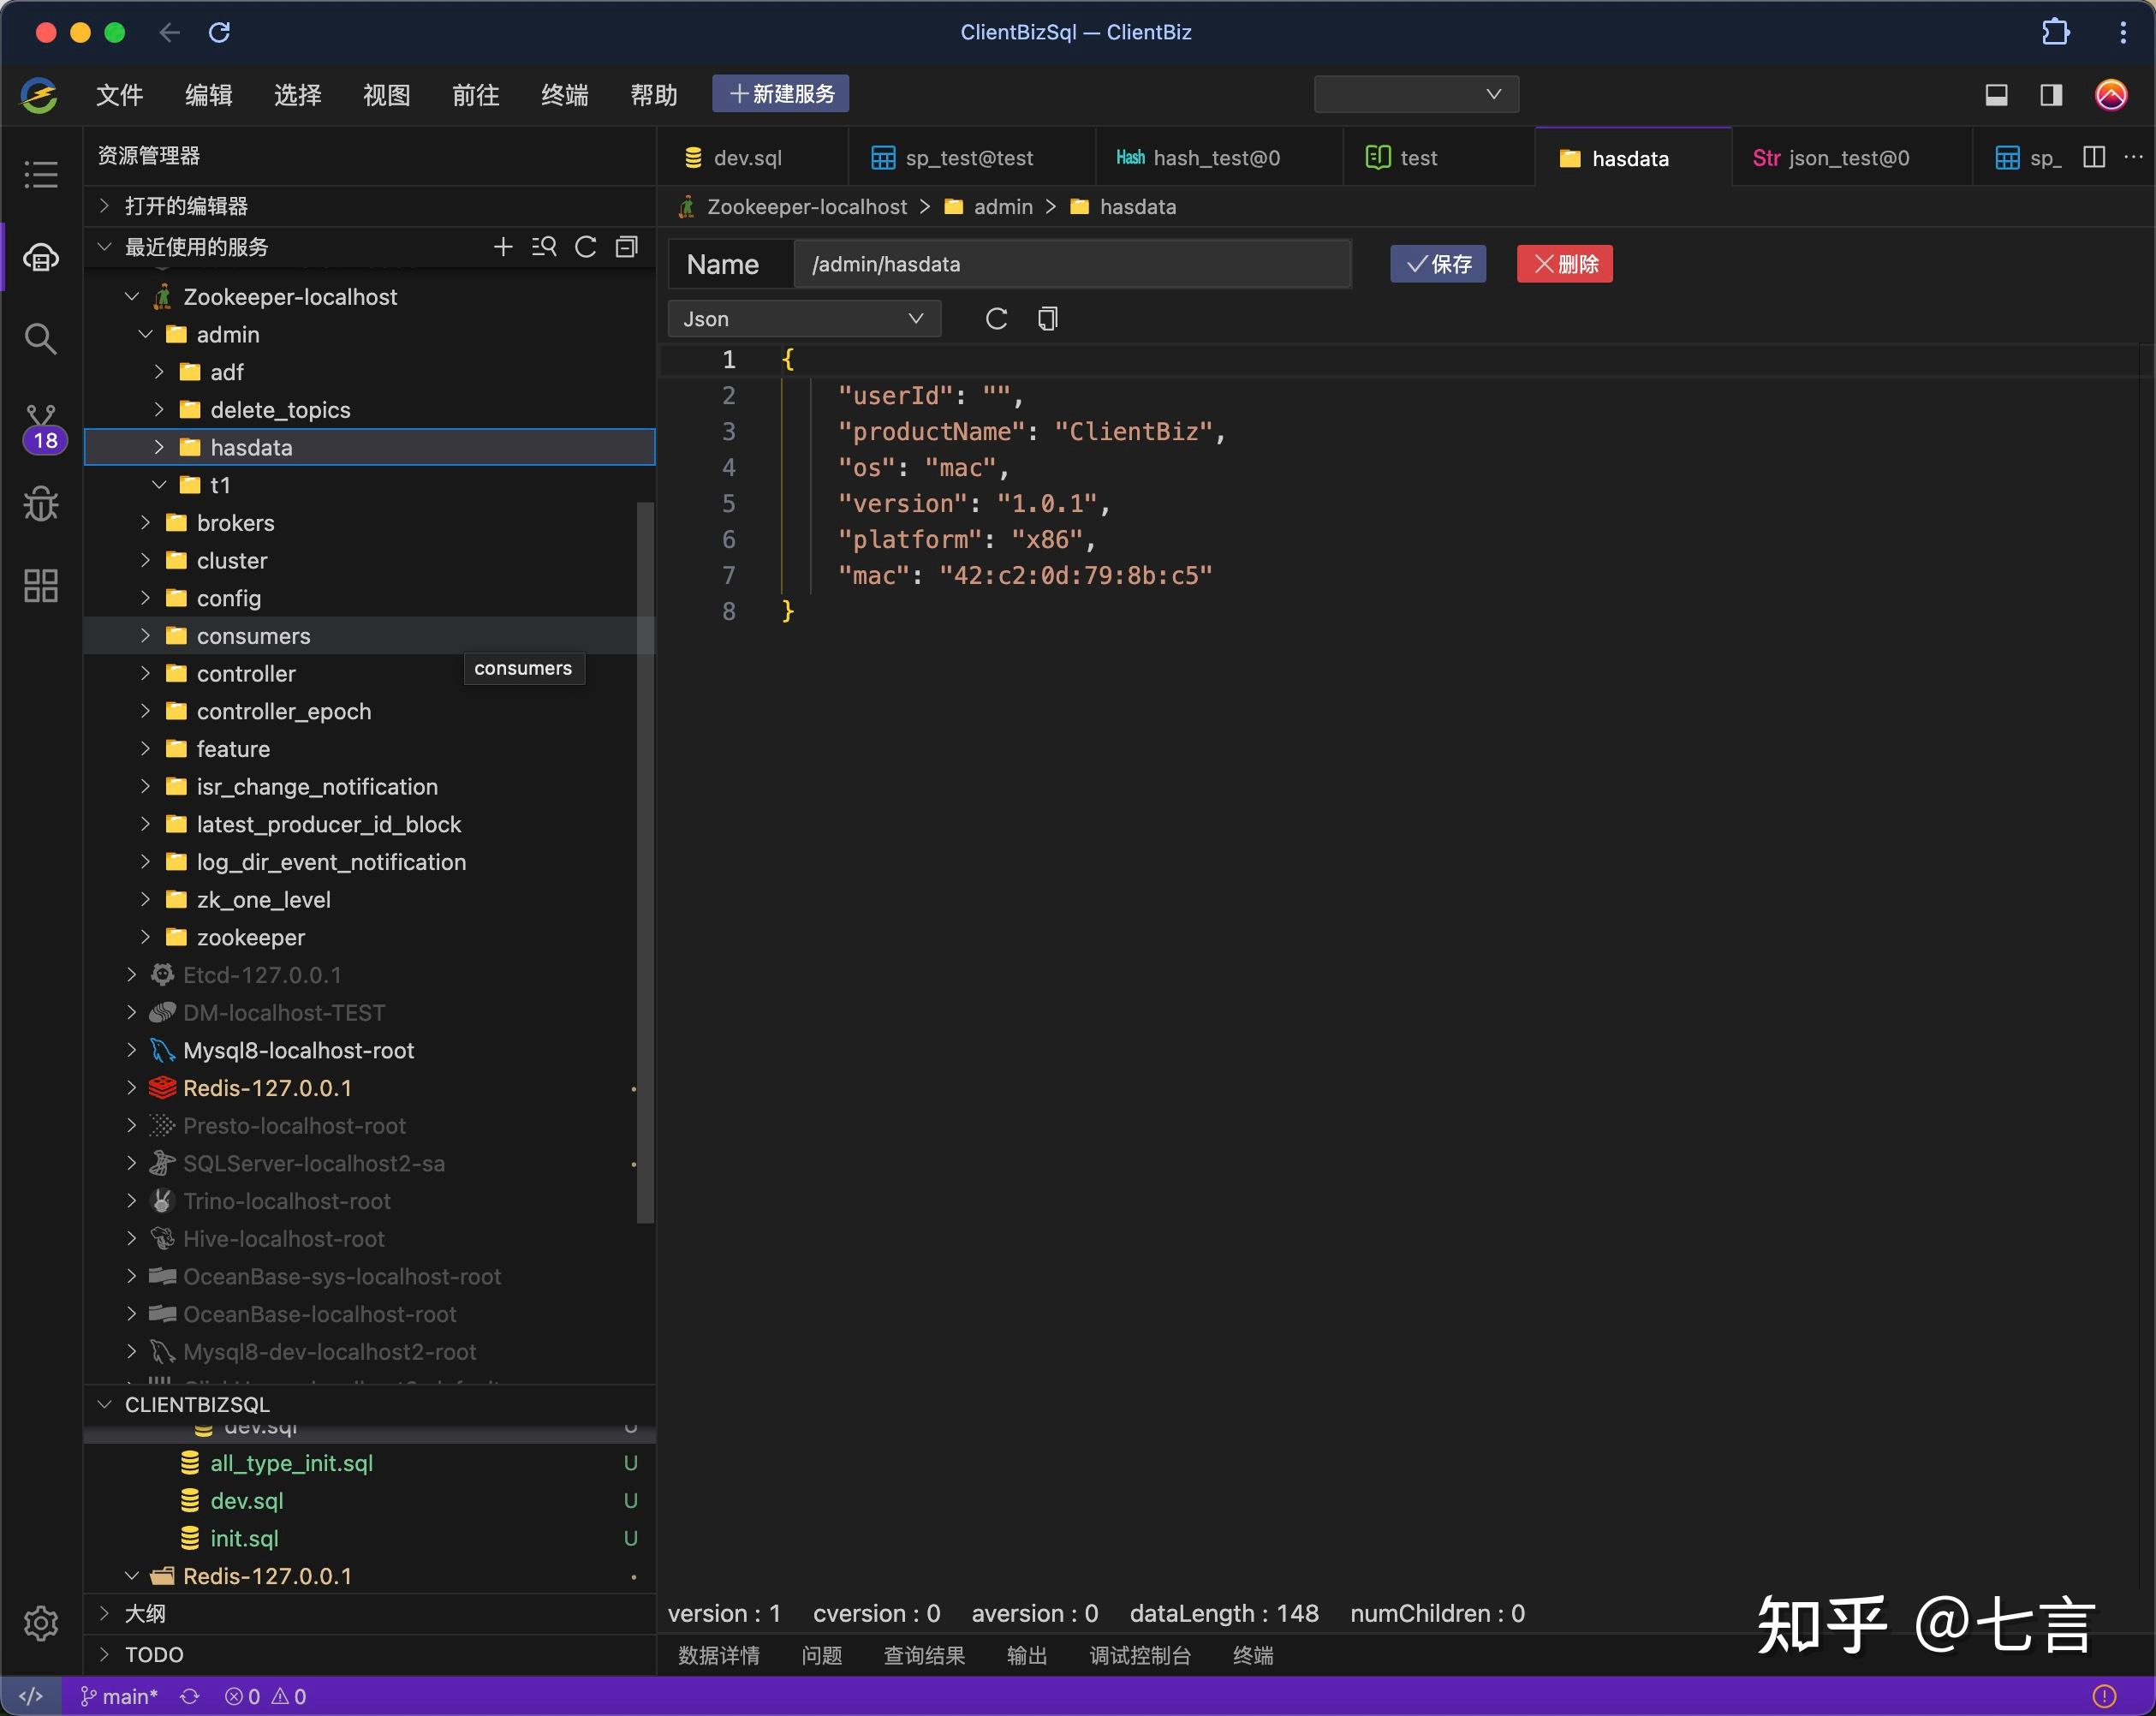
Task: Open the 视图 menu
Action: tap(386, 95)
